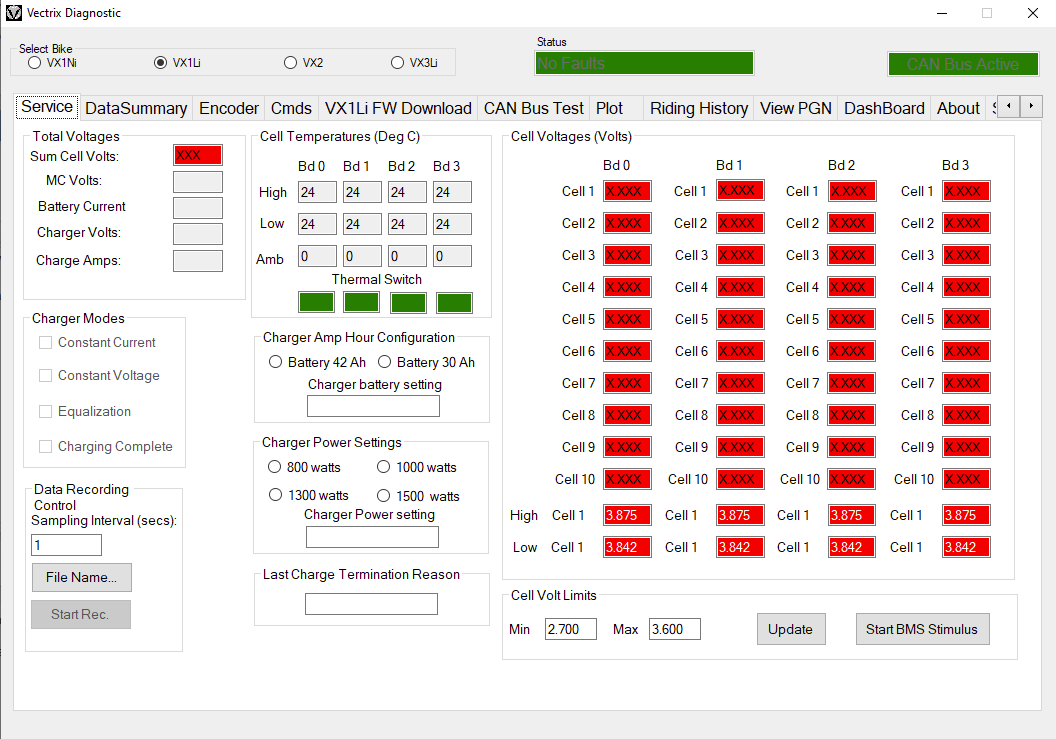1056x739 pixels.
Task: Click the Vectrix Diagnostic app icon
Action: click(13, 13)
